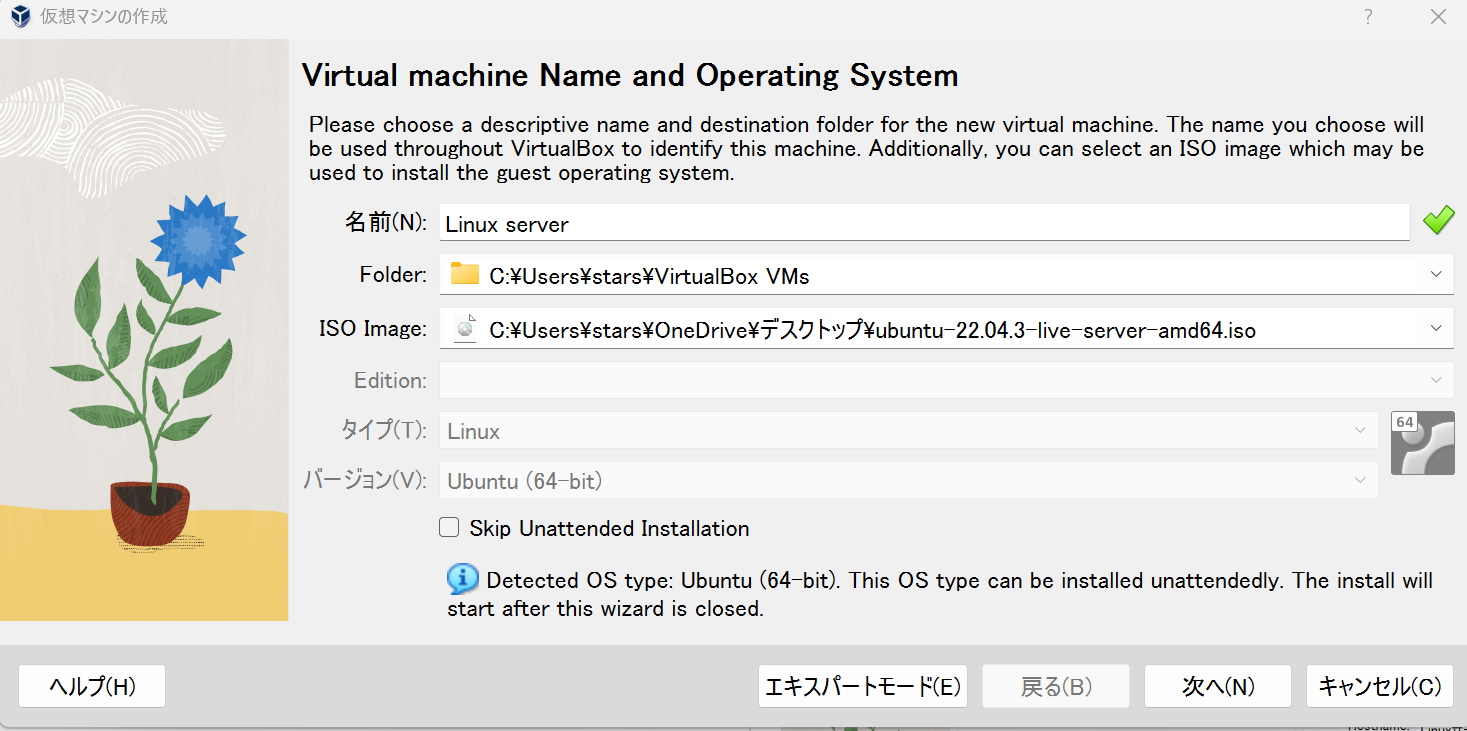The width and height of the screenshot is (1467, 731).
Task: Switch to エキスパートモード(E)
Action: (x=863, y=686)
